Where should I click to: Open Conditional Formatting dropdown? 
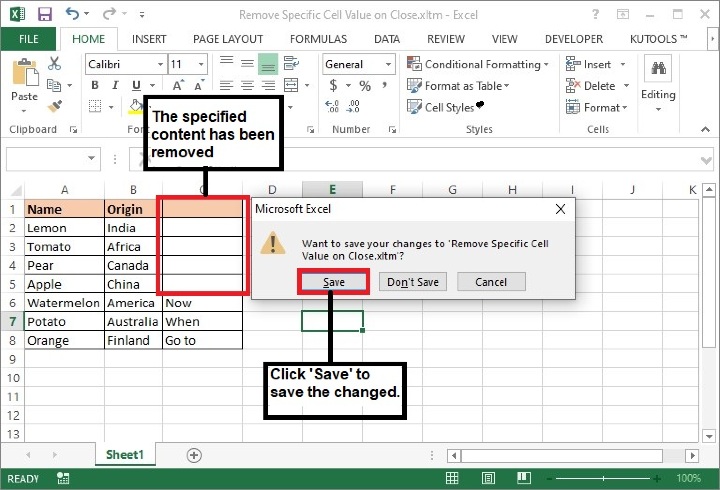tap(478, 64)
